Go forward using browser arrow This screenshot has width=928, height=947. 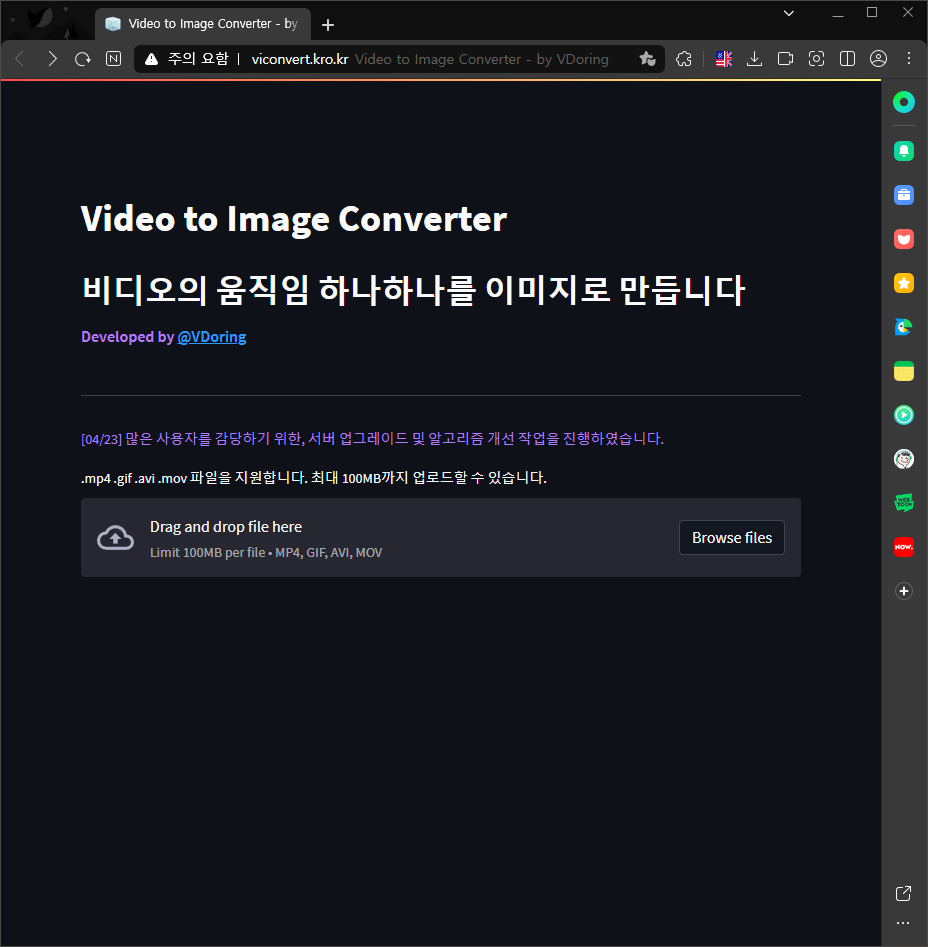pyautogui.click(x=52, y=59)
